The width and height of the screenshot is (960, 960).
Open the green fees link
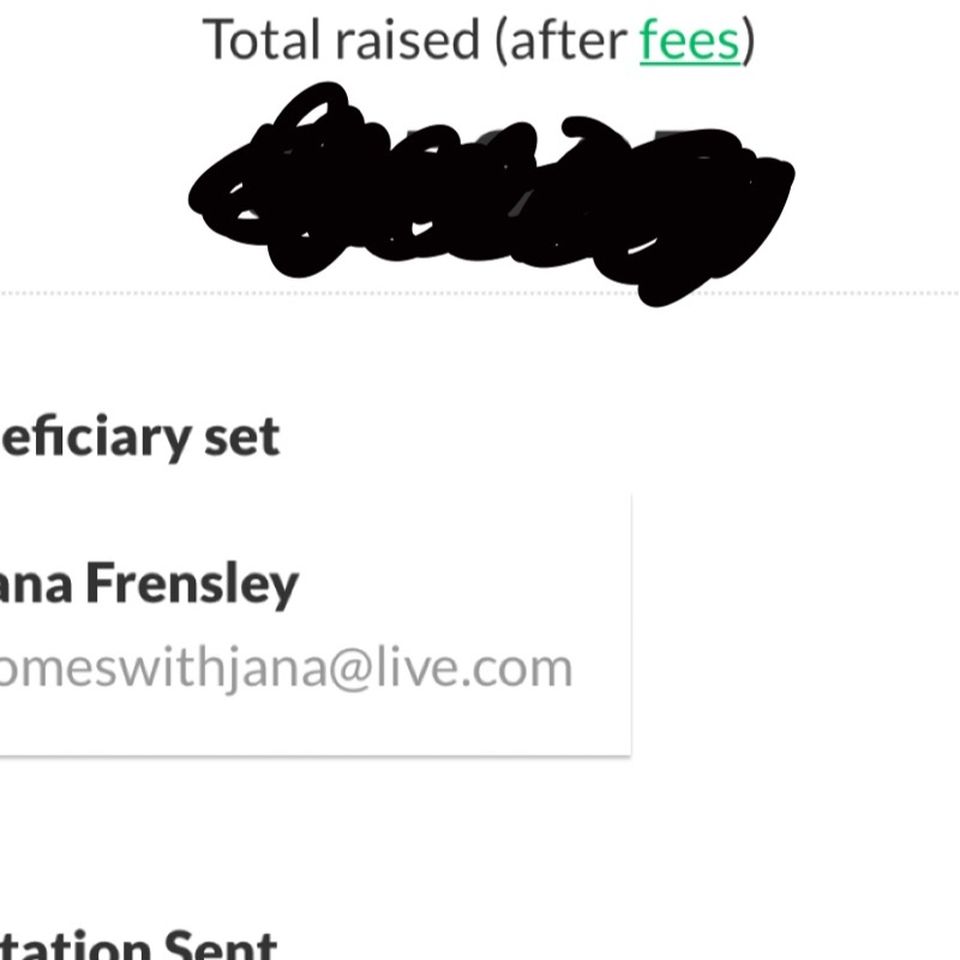coord(690,40)
